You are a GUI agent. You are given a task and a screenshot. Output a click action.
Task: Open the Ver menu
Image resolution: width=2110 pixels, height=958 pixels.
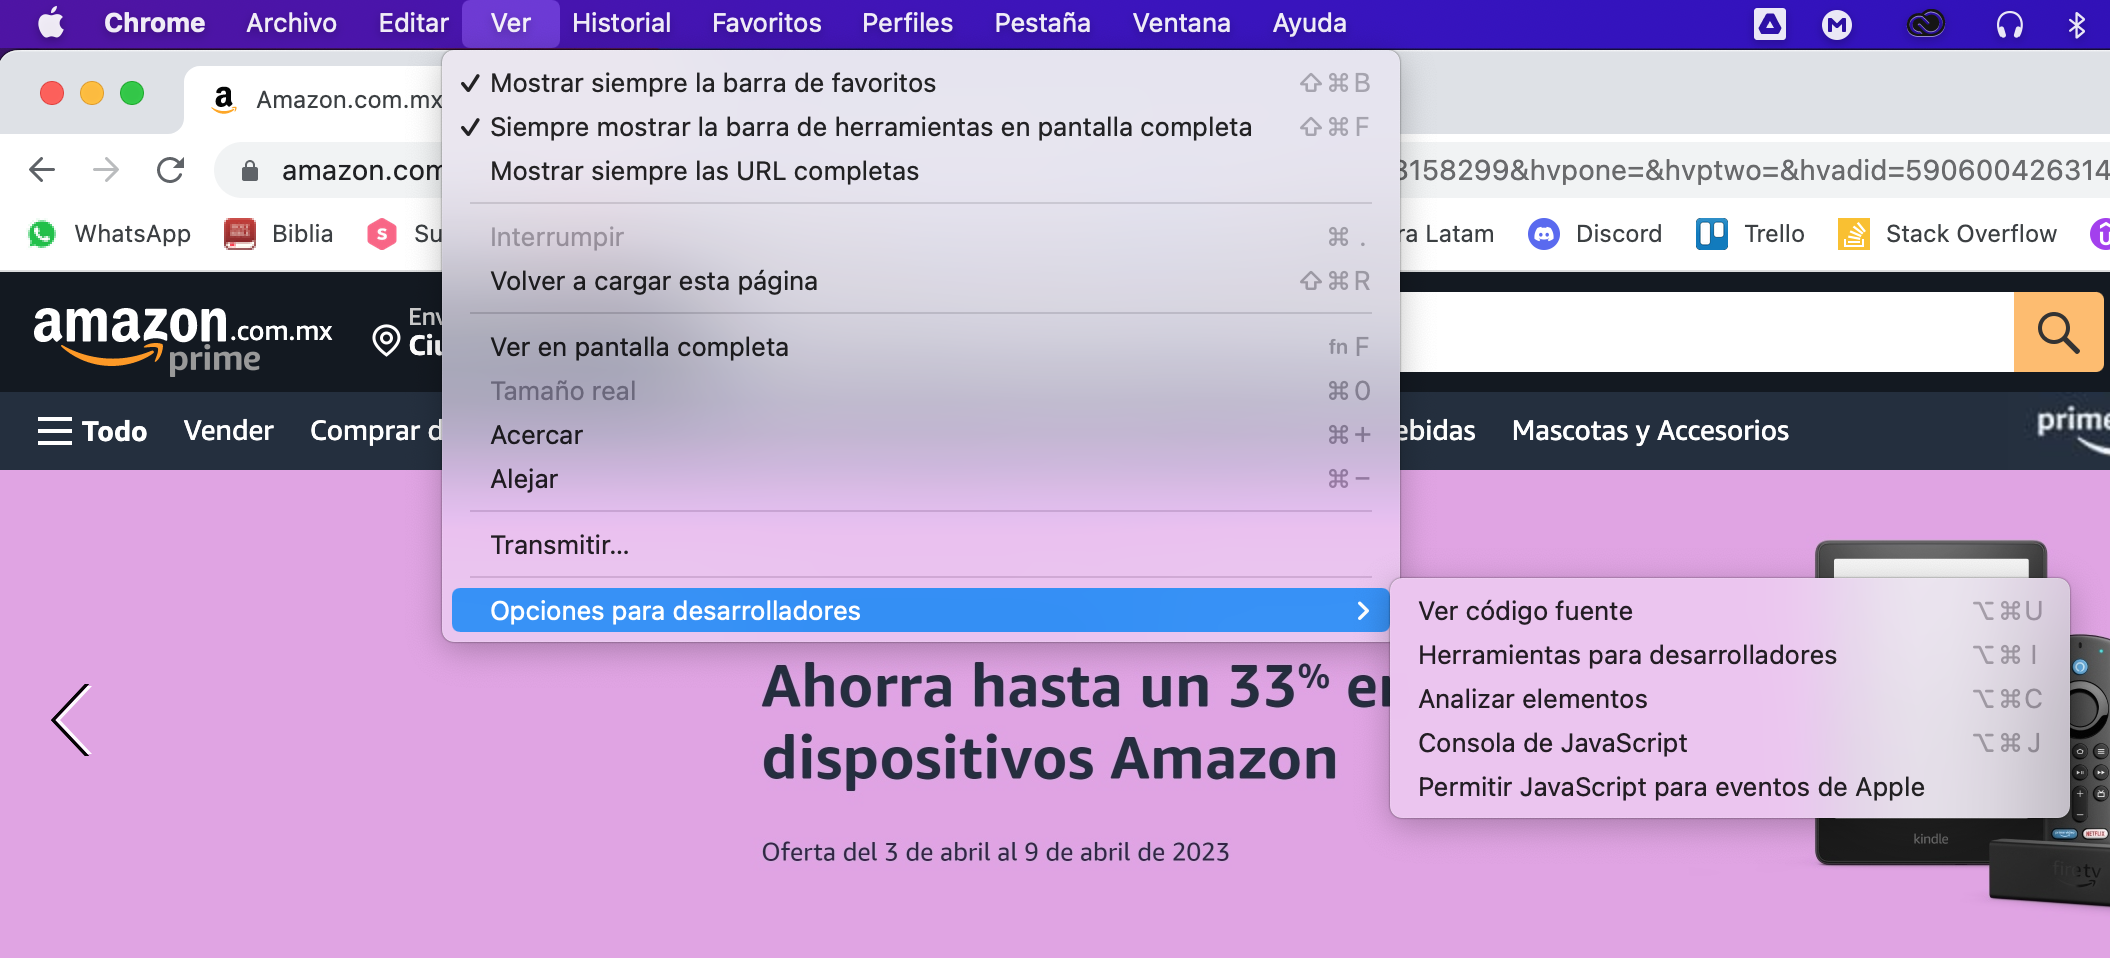tap(511, 23)
